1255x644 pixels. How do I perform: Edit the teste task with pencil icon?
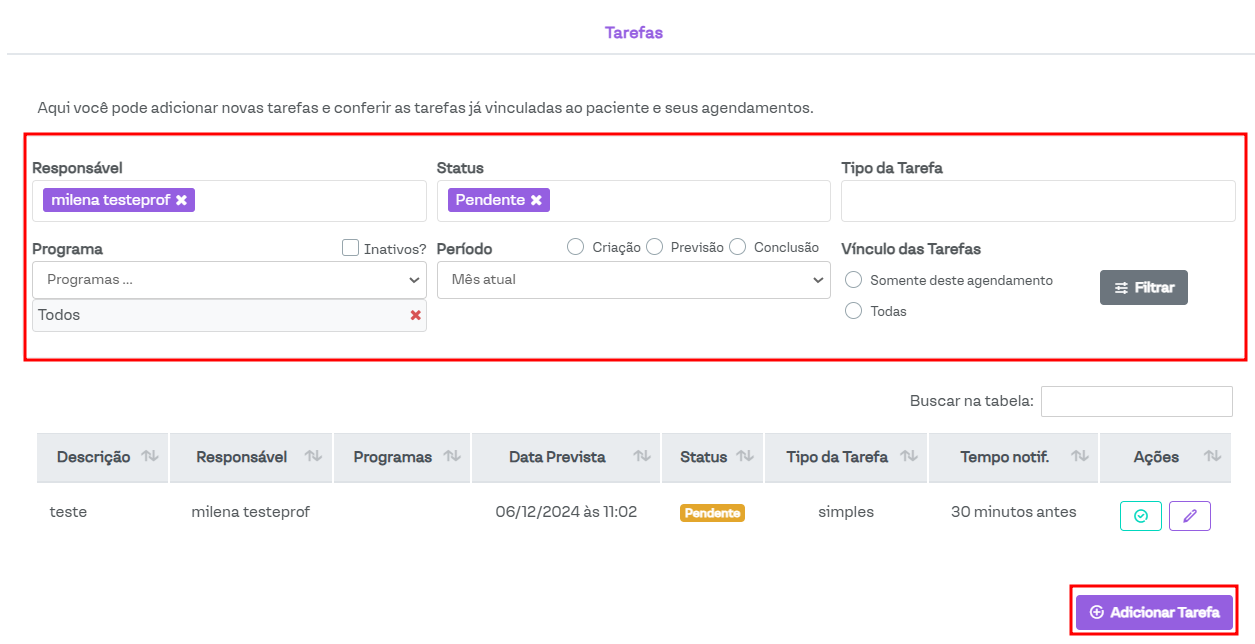click(1189, 516)
